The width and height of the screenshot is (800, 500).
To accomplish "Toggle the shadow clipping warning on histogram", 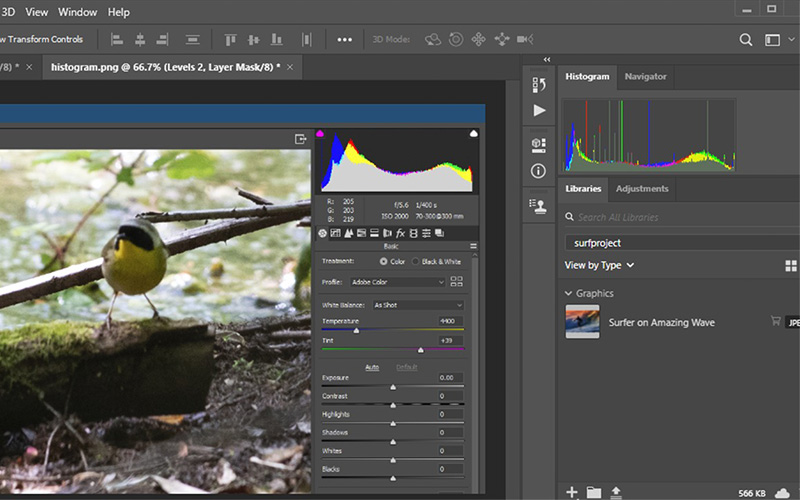I will (x=321, y=133).
